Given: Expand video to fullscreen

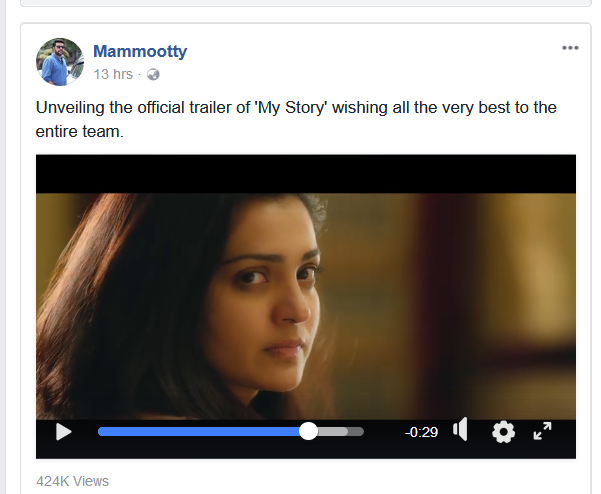Looking at the screenshot, I should coord(542,431).
